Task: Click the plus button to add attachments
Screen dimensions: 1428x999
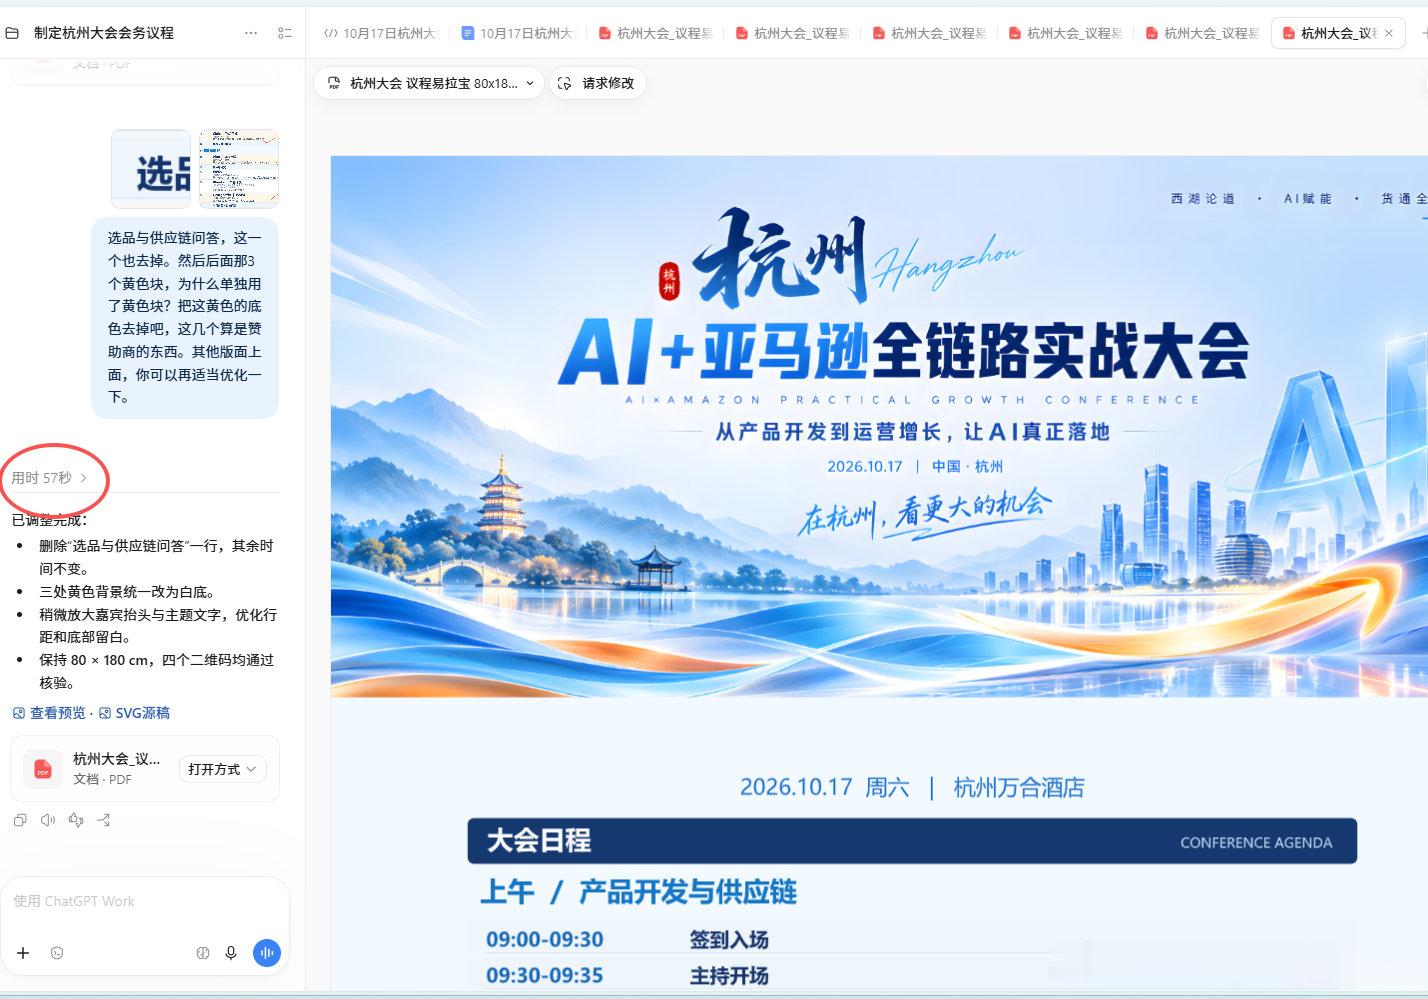Action: click(x=23, y=953)
